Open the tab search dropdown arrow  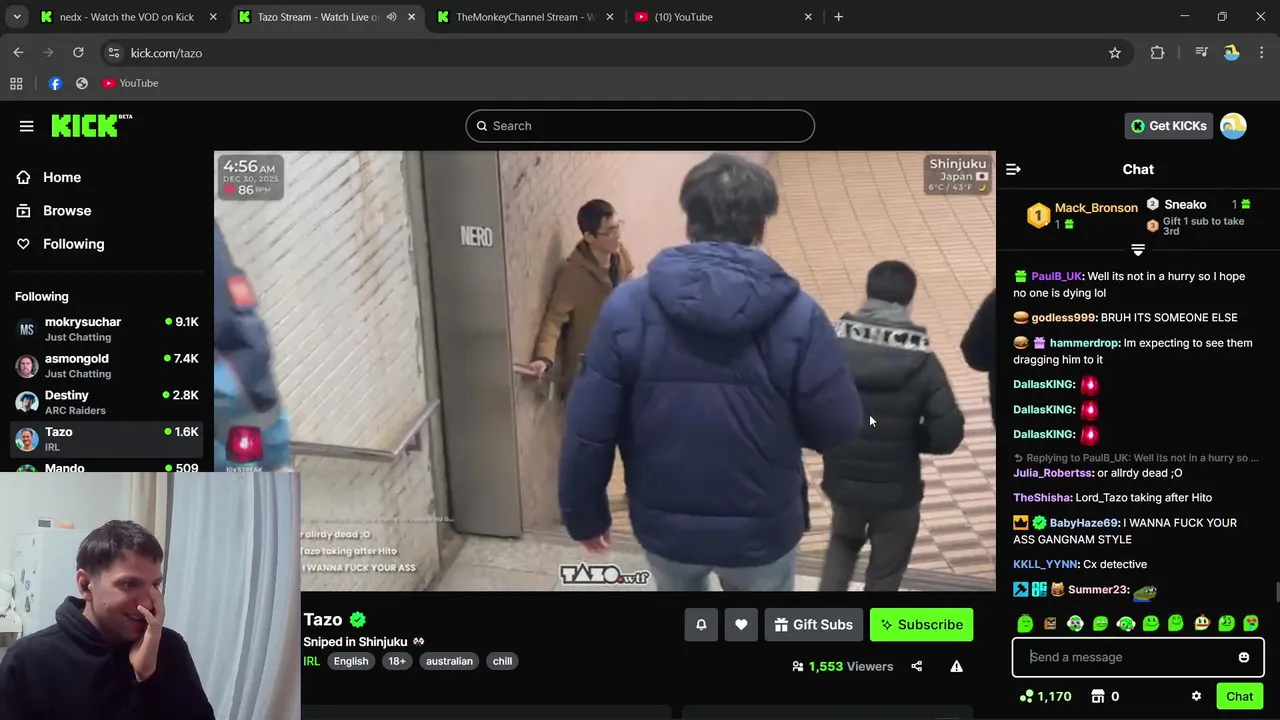click(16, 17)
